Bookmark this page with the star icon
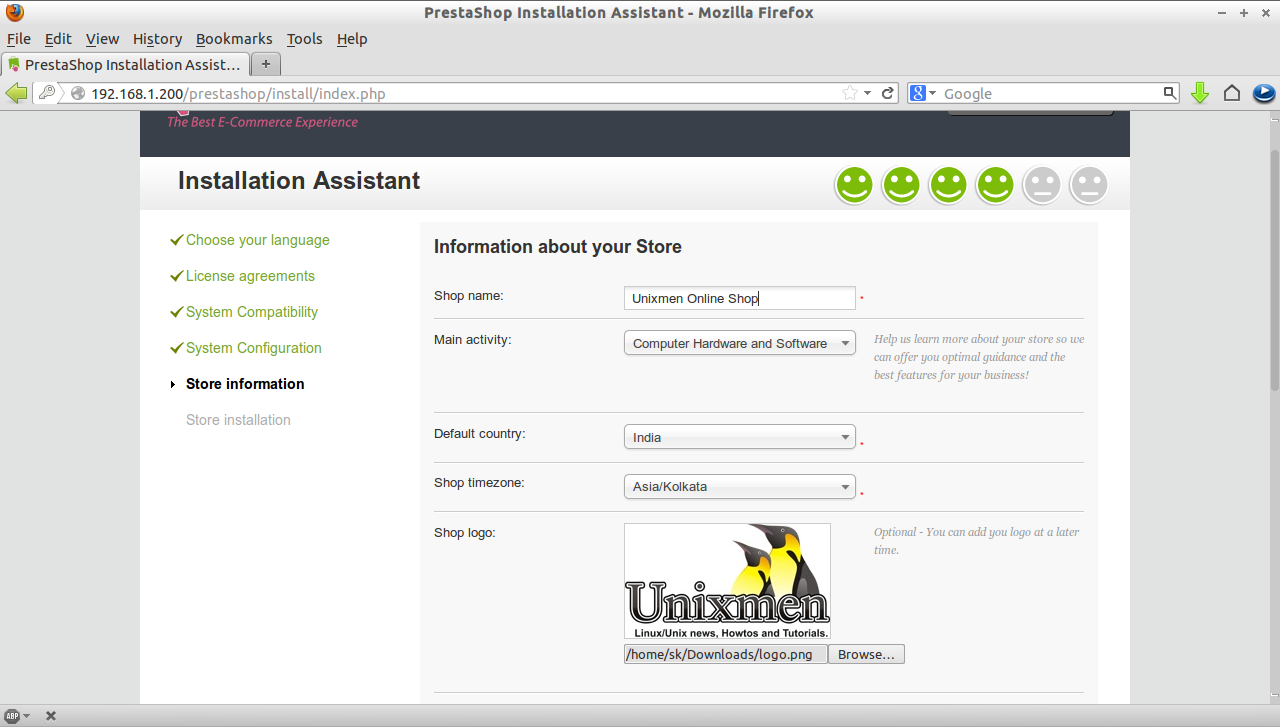The image size is (1280, 728). (850, 93)
